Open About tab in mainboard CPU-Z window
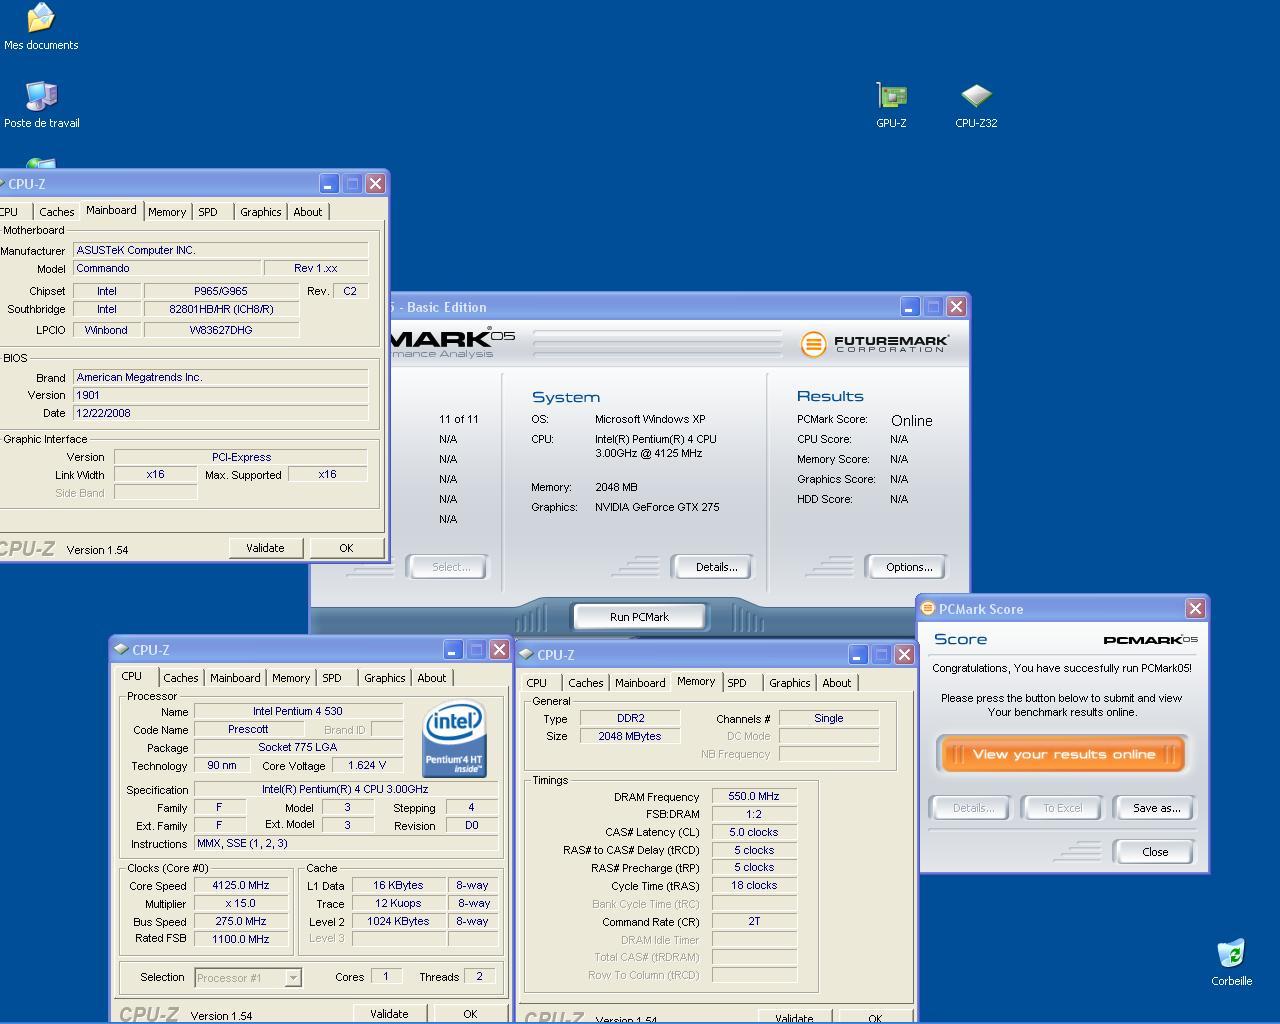This screenshot has width=1280, height=1024. coord(308,212)
